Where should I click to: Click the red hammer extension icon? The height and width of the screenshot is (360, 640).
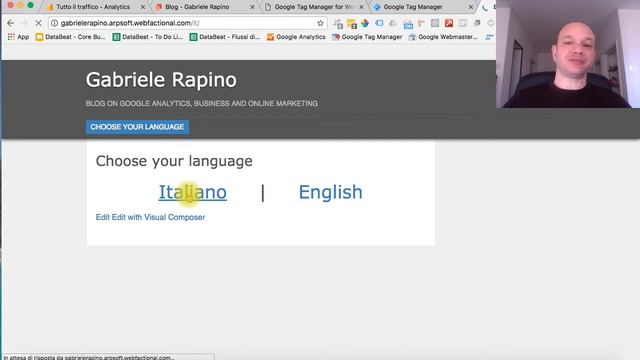[449, 23]
